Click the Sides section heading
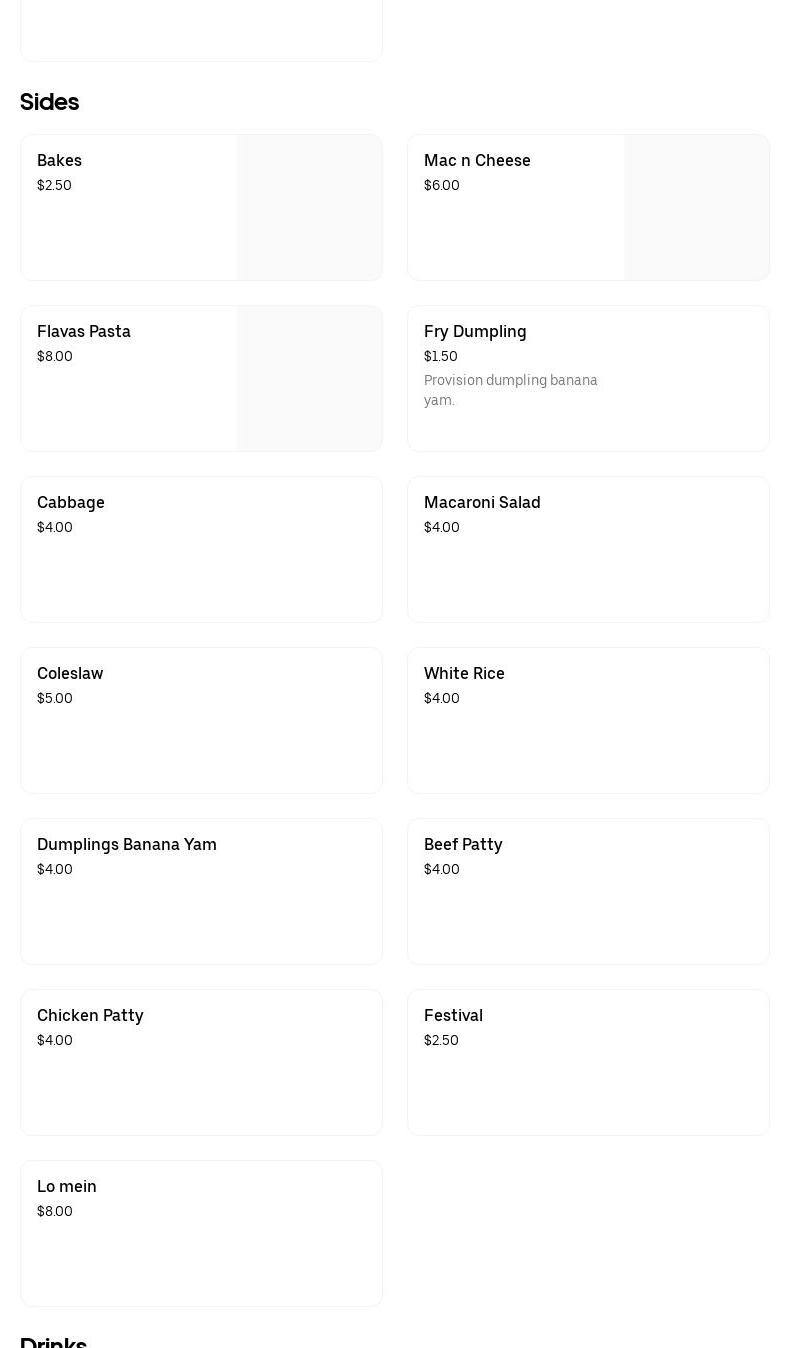804x1348 pixels. pos(50,102)
